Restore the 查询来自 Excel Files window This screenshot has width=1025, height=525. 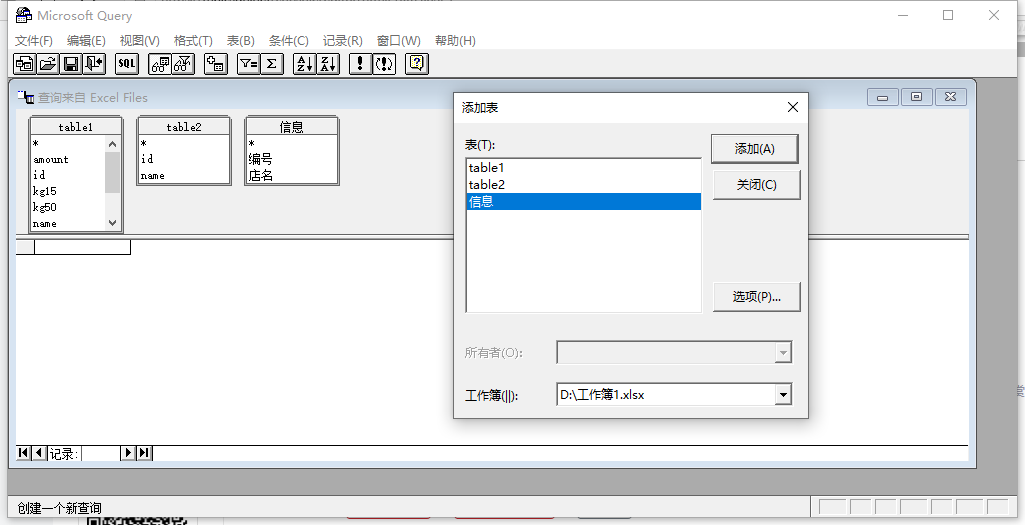click(x=916, y=97)
